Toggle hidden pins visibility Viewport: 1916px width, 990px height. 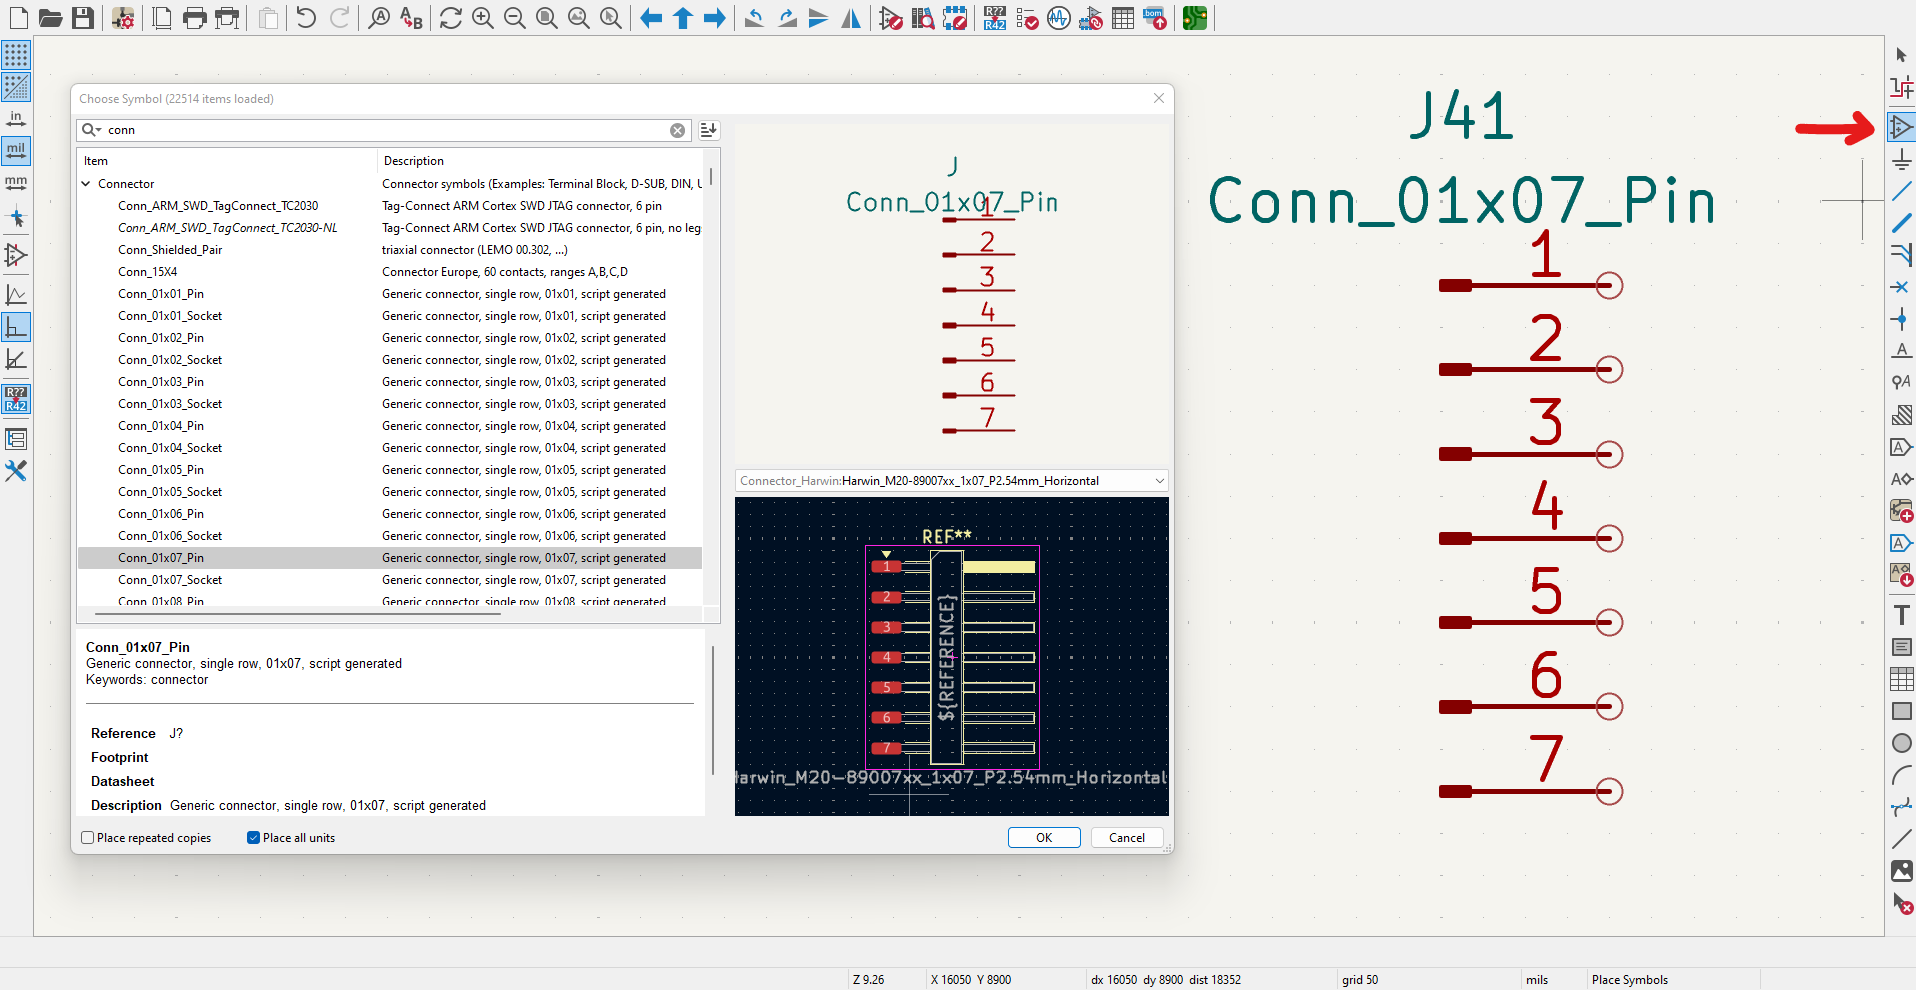16,255
